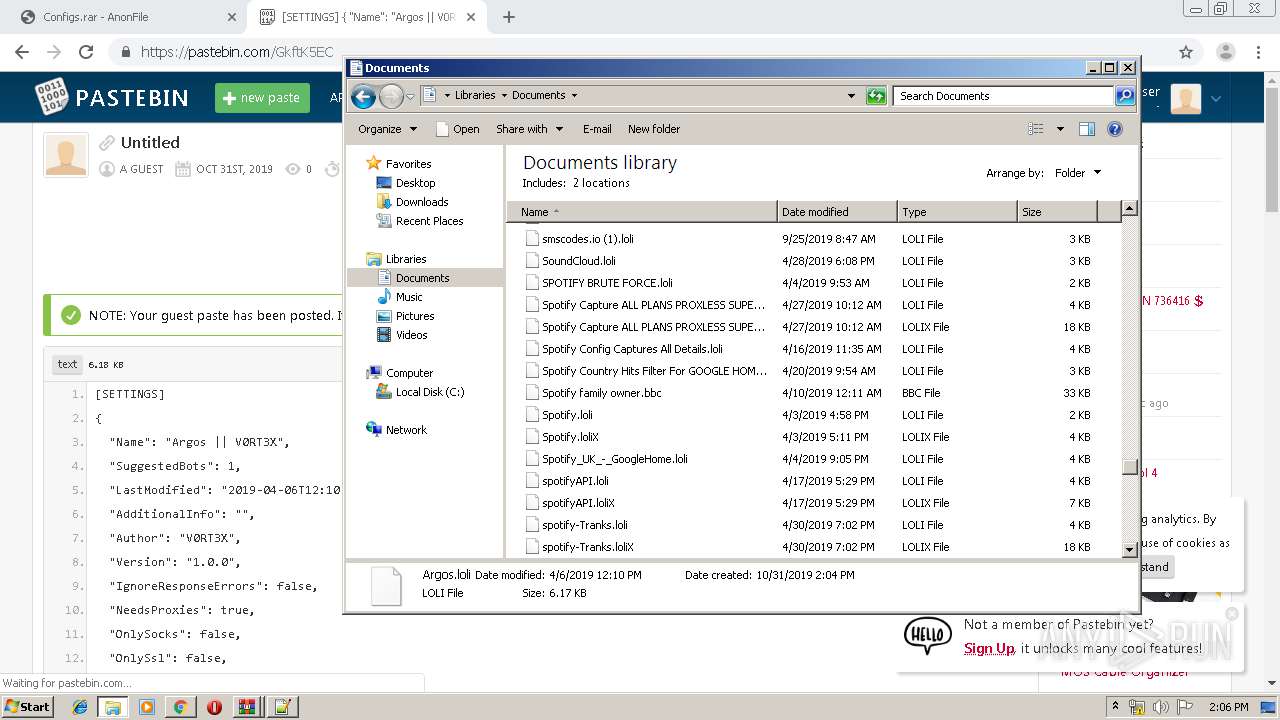
Task: Open the 2 locations link
Action: pos(601,183)
